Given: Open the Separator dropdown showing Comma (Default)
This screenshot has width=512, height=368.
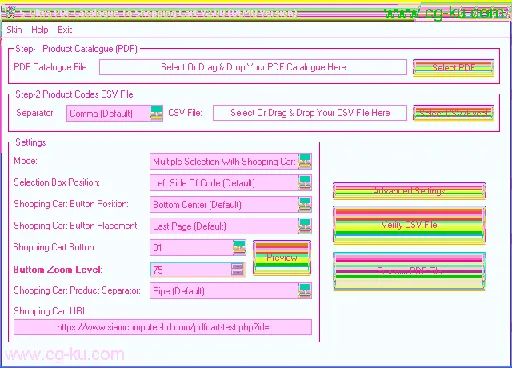Looking at the screenshot, I should coord(114,114).
